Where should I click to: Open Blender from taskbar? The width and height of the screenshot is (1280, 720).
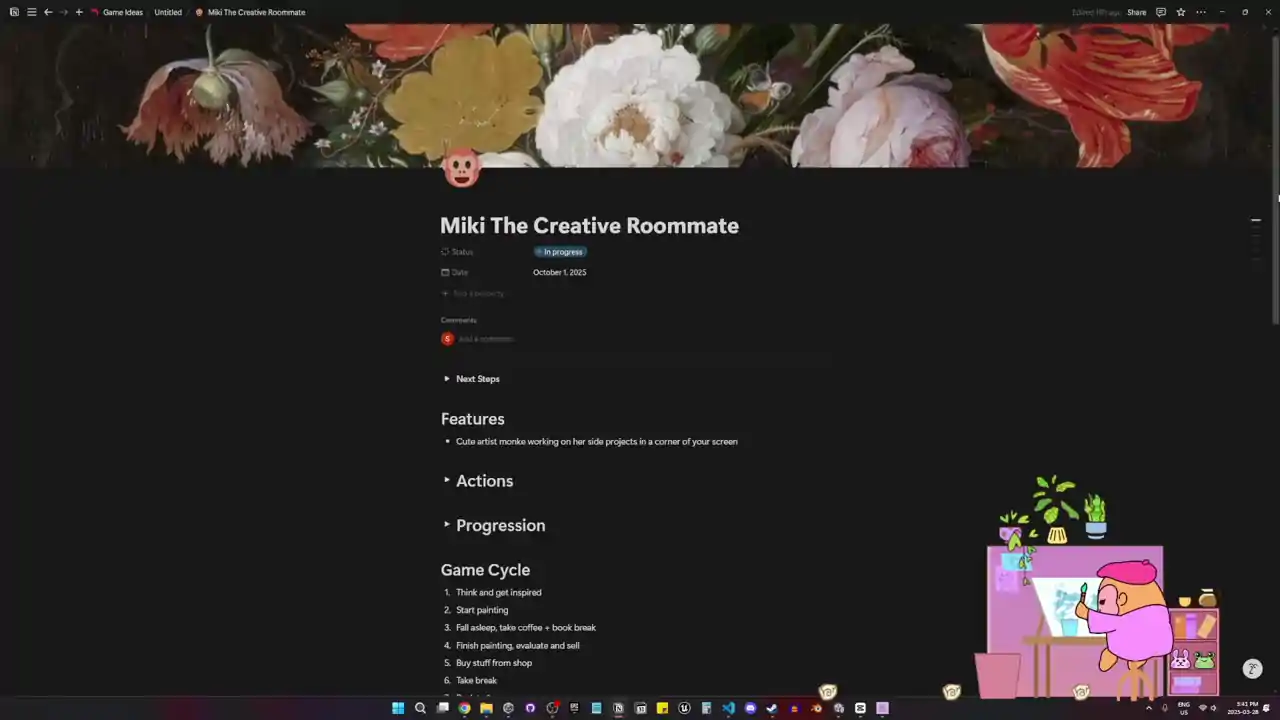tap(816, 708)
